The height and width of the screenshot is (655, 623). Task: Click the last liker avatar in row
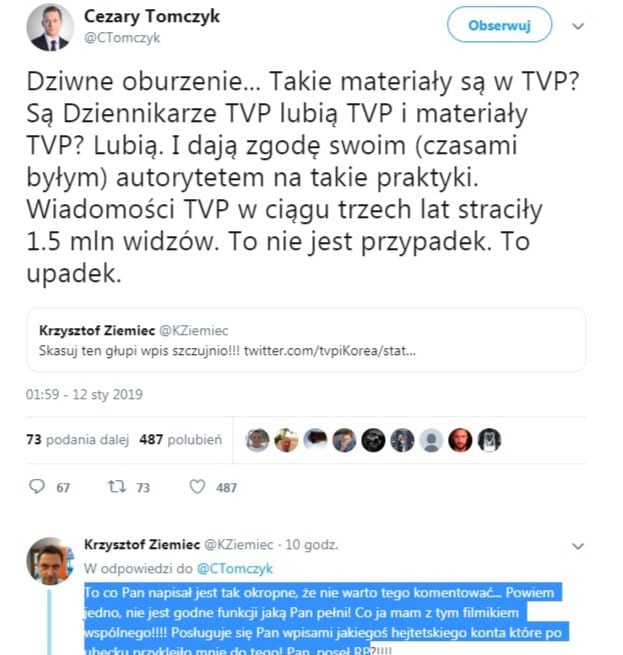coord(489,440)
